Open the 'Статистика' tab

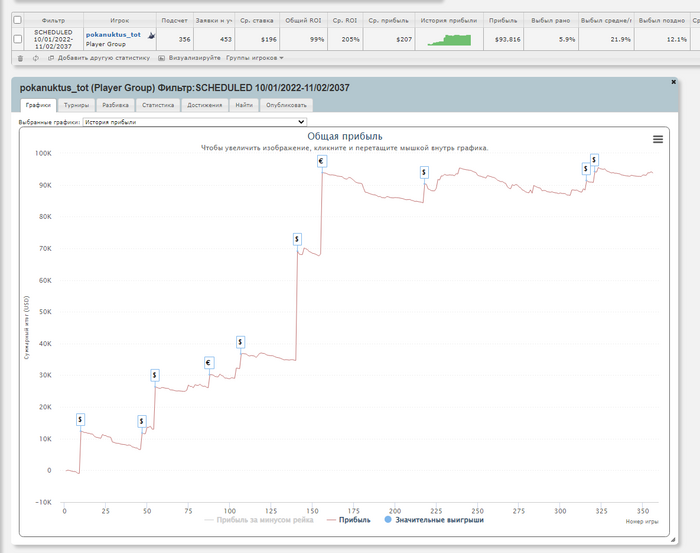click(158, 105)
